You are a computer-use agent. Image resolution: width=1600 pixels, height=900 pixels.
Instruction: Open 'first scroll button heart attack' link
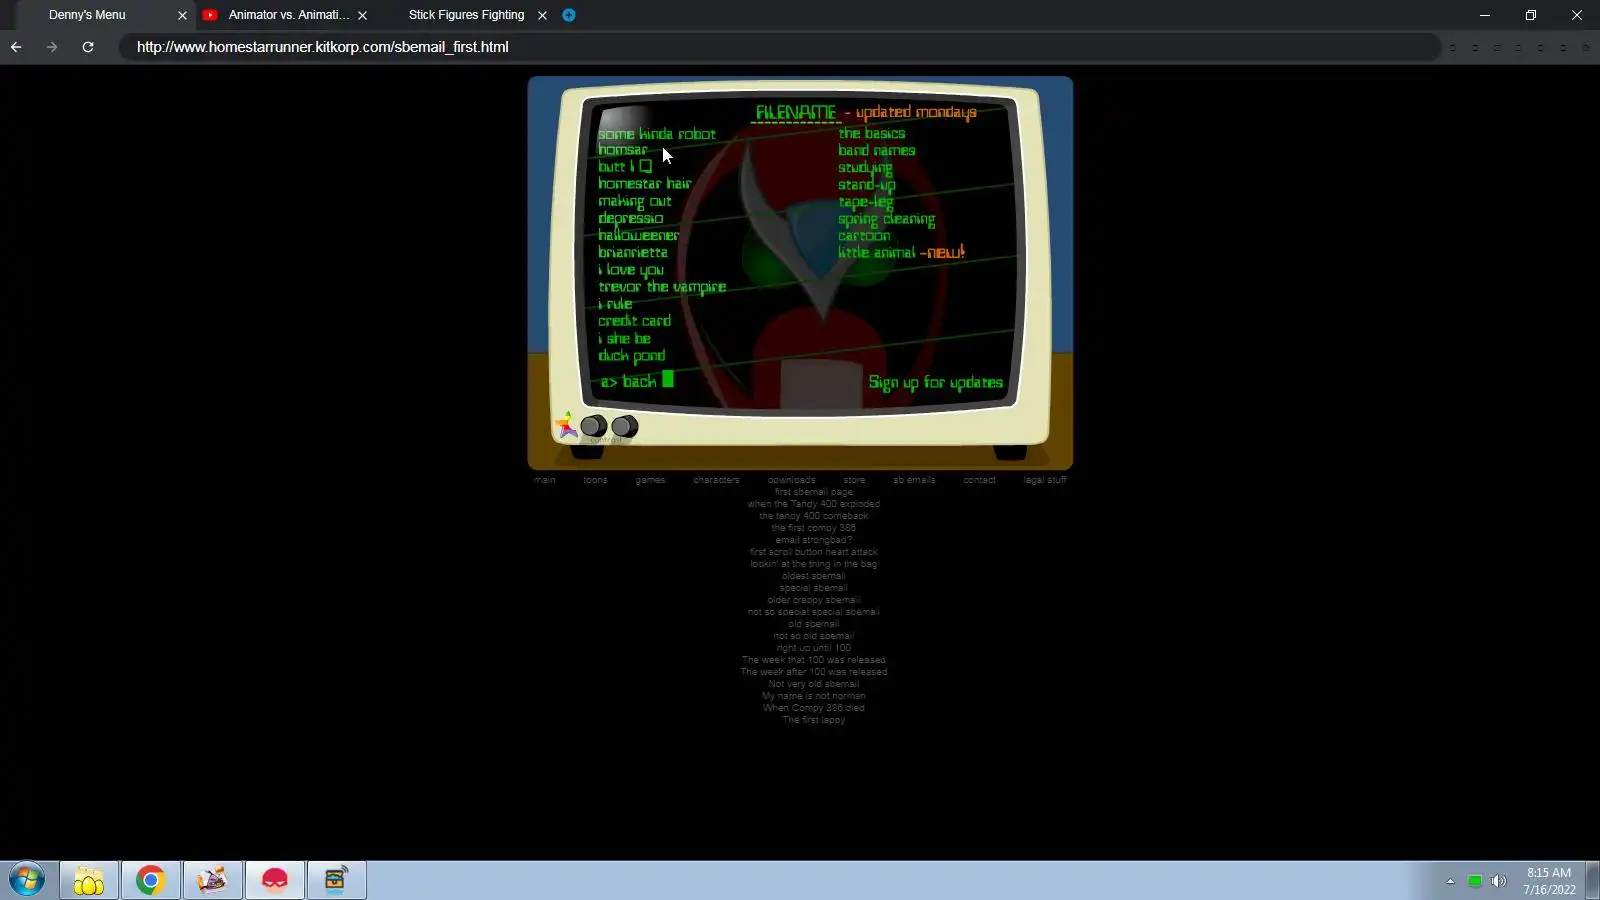click(814, 552)
